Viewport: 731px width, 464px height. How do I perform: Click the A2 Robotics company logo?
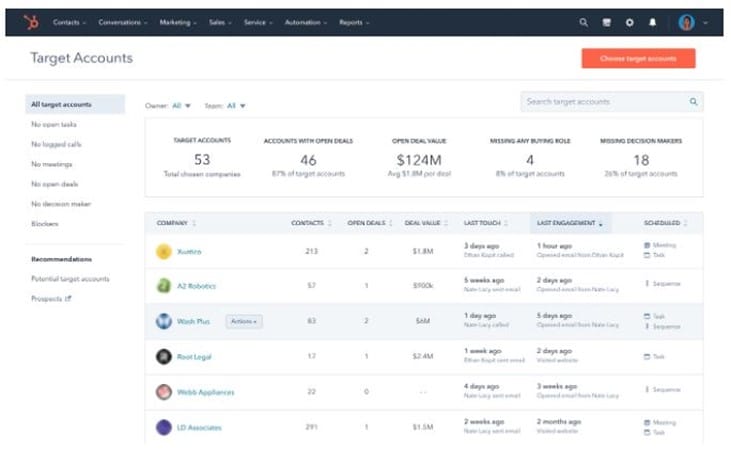click(x=164, y=285)
